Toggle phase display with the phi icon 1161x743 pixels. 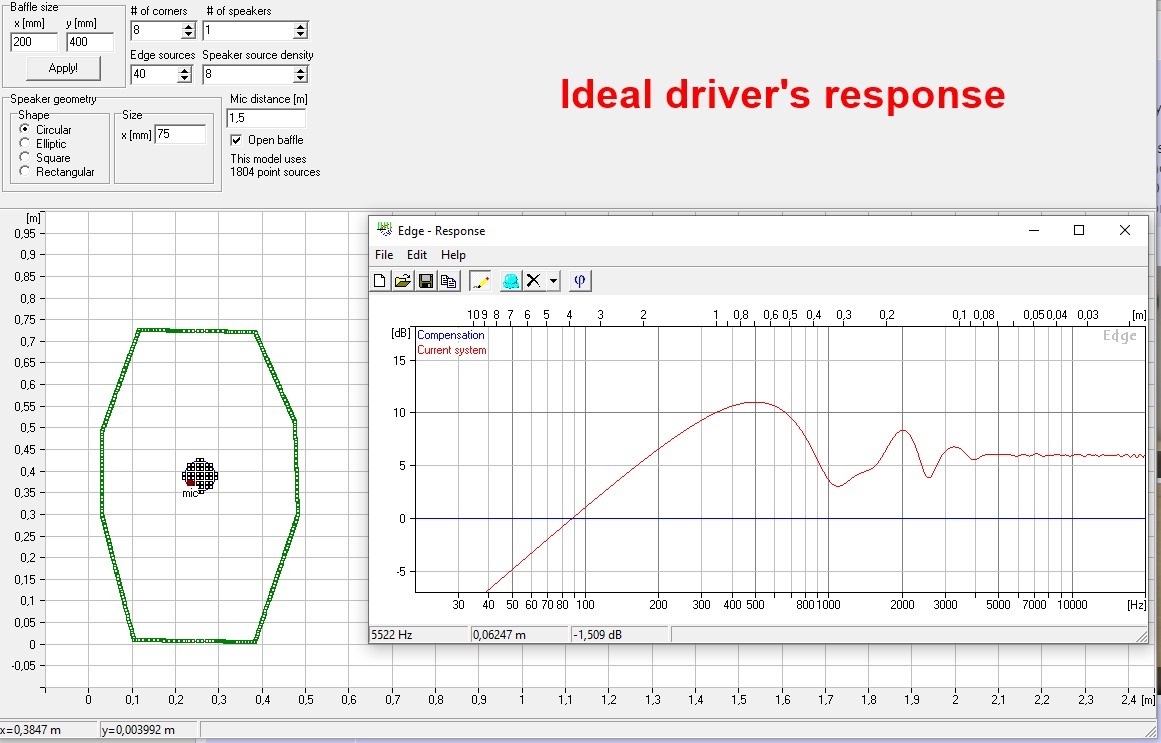pos(580,281)
